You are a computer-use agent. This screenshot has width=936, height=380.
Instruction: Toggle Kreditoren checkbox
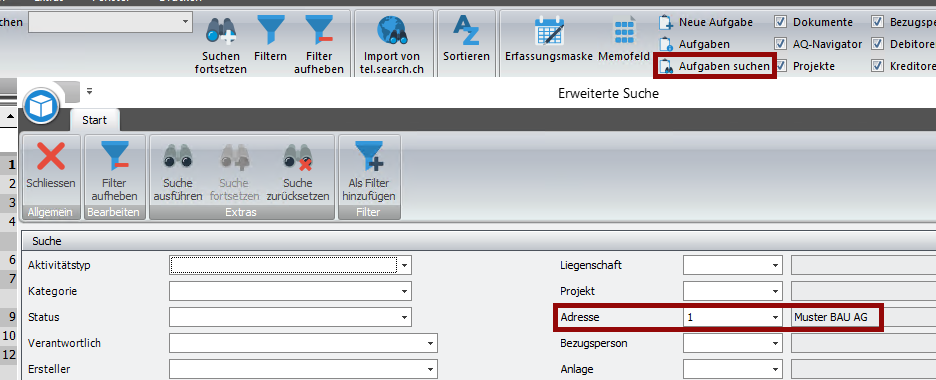pos(877,66)
